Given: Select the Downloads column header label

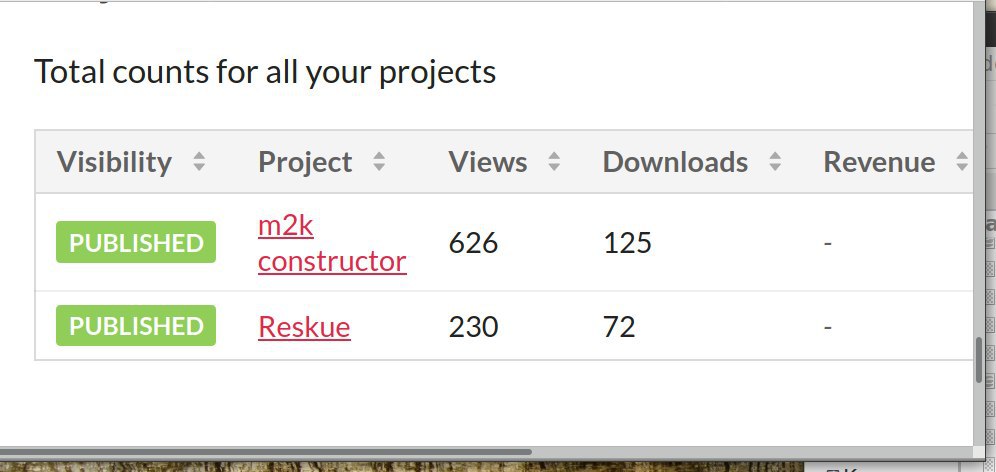Looking at the screenshot, I should pyautogui.click(x=675, y=162).
